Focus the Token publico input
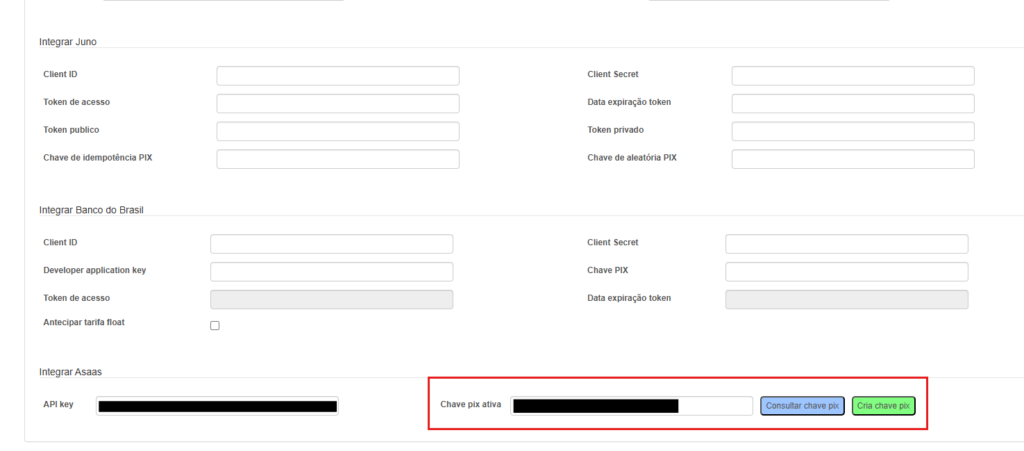The image size is (1024, 451). pyautogui.click(x=337, y=131)
